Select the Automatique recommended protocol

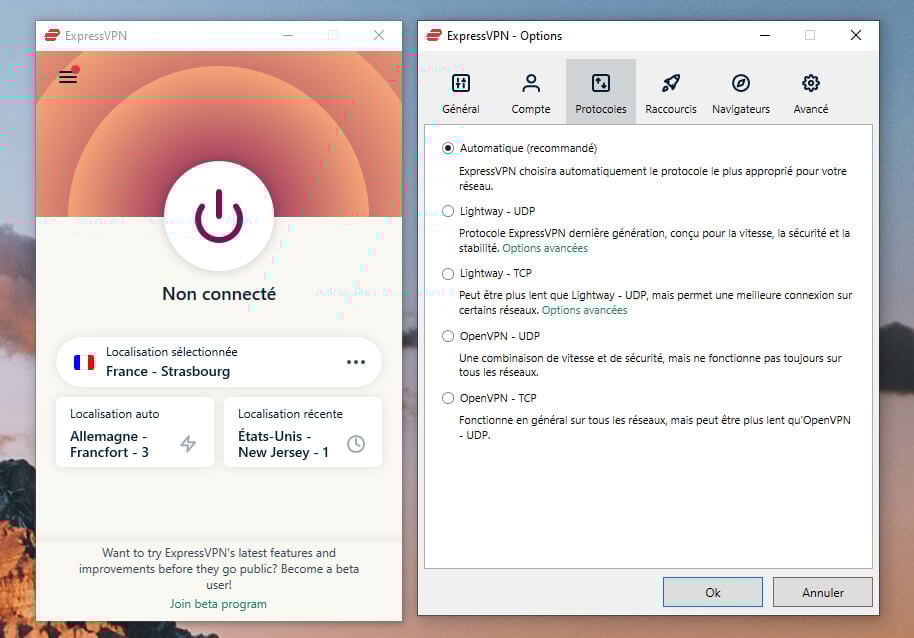[x=447, y=148]
